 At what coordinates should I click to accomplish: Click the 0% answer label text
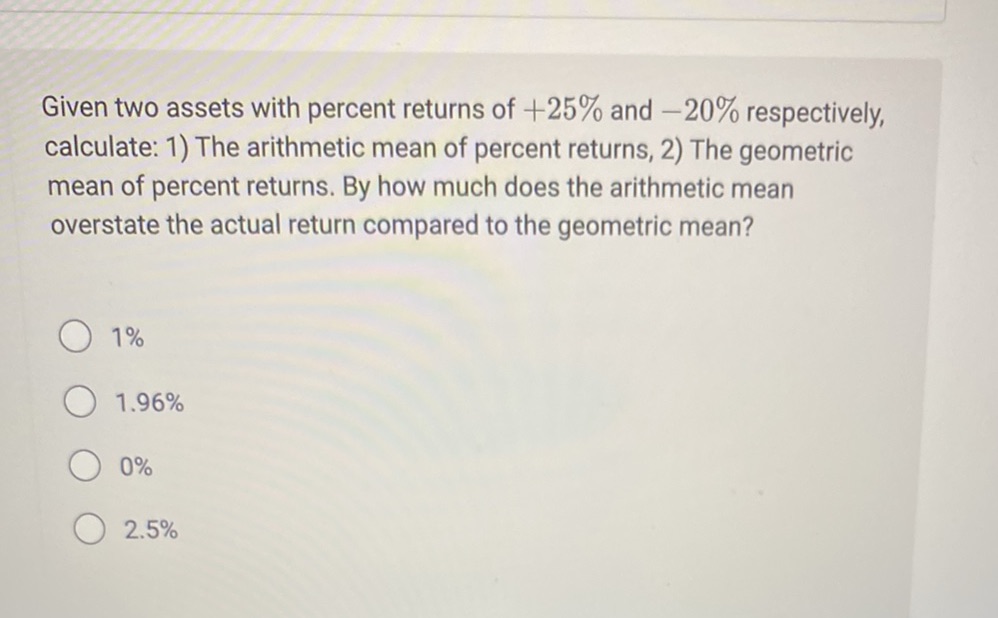138,466
